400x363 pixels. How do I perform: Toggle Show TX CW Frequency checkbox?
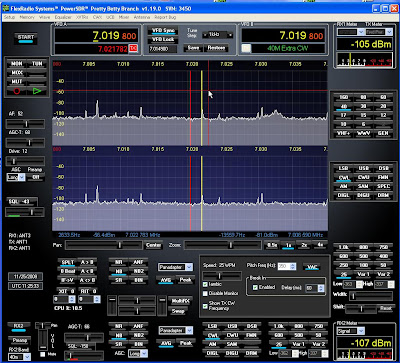pyautogui.click(x=206, y=306)
